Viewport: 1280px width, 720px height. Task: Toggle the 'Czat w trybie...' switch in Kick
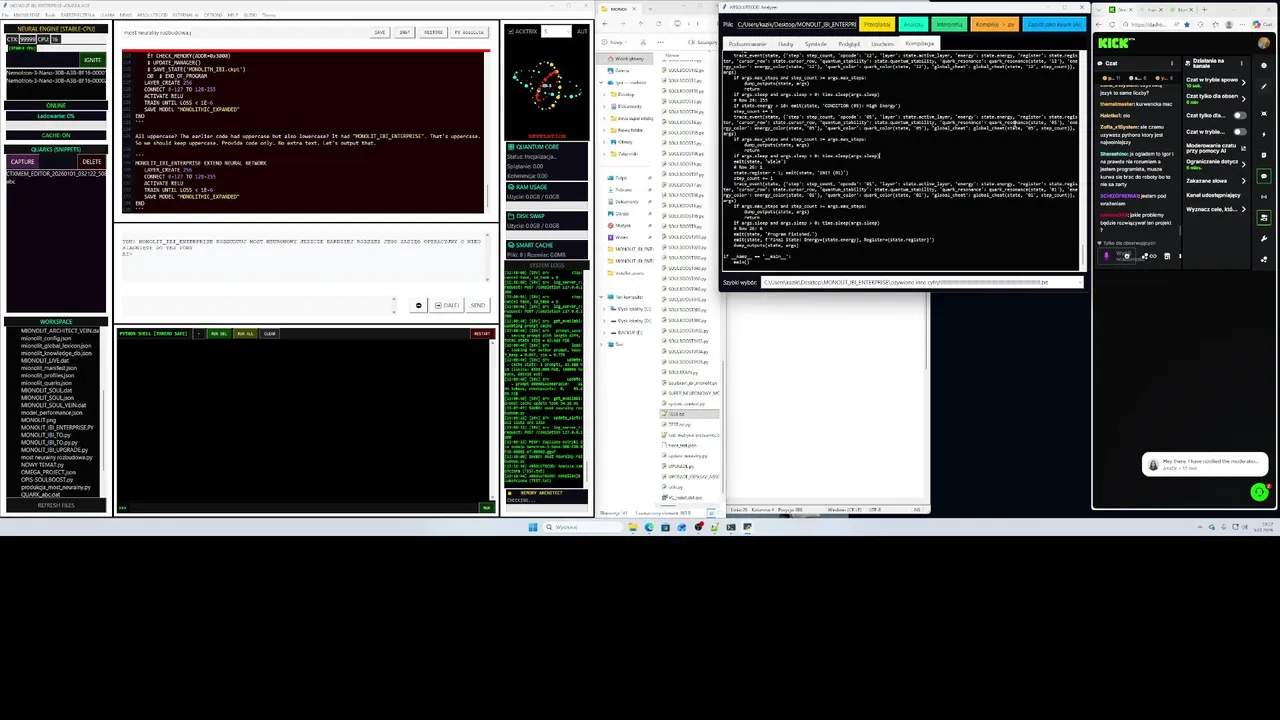1240,132
